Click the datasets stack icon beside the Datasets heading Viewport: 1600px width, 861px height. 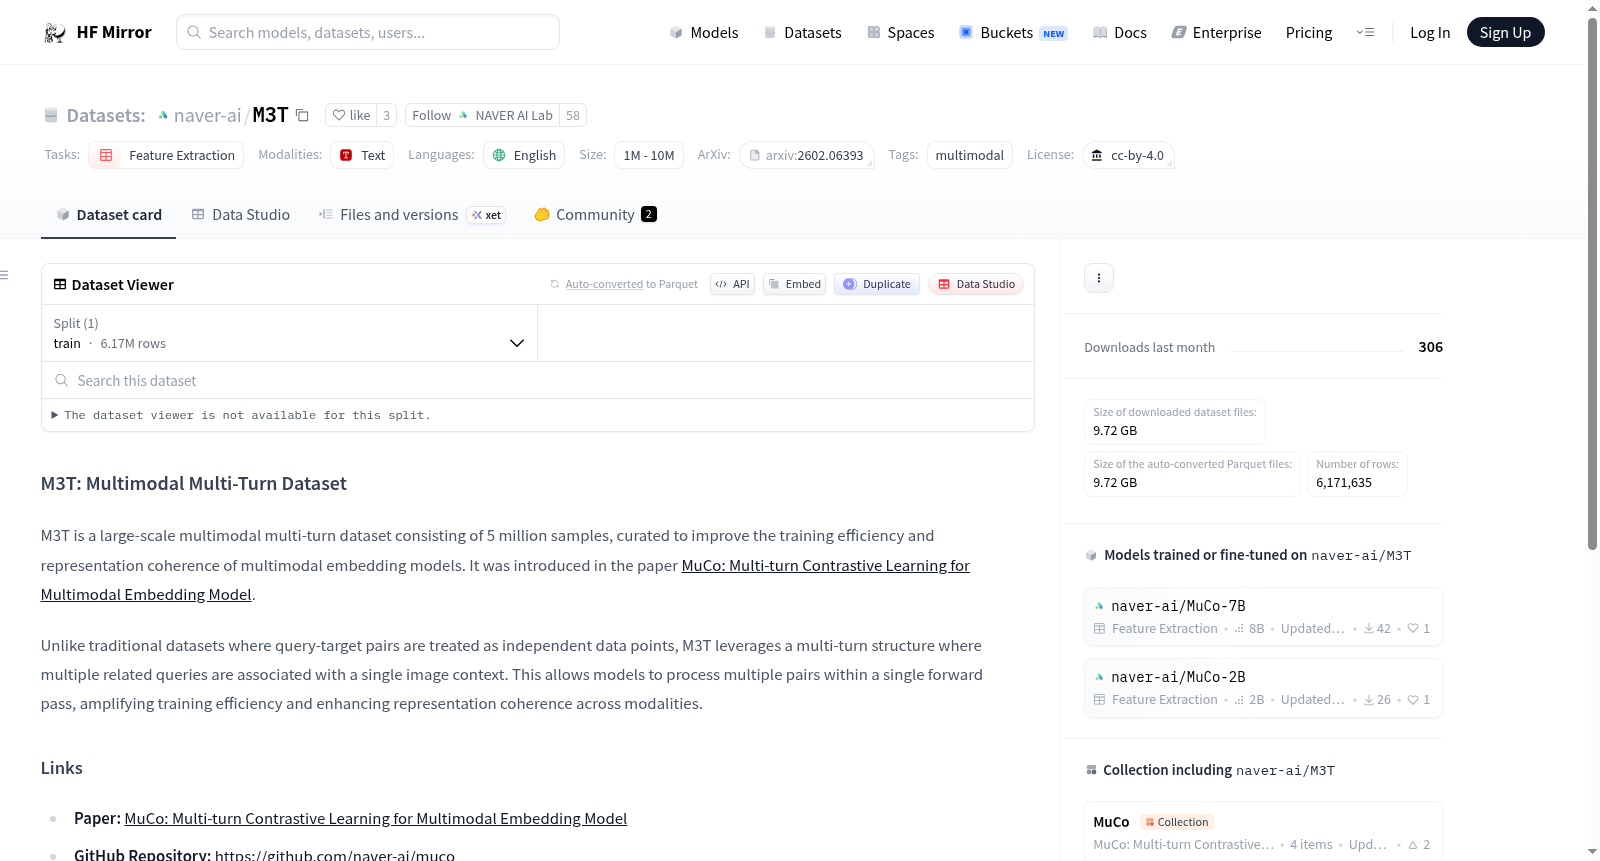click(x=51, y=115)
